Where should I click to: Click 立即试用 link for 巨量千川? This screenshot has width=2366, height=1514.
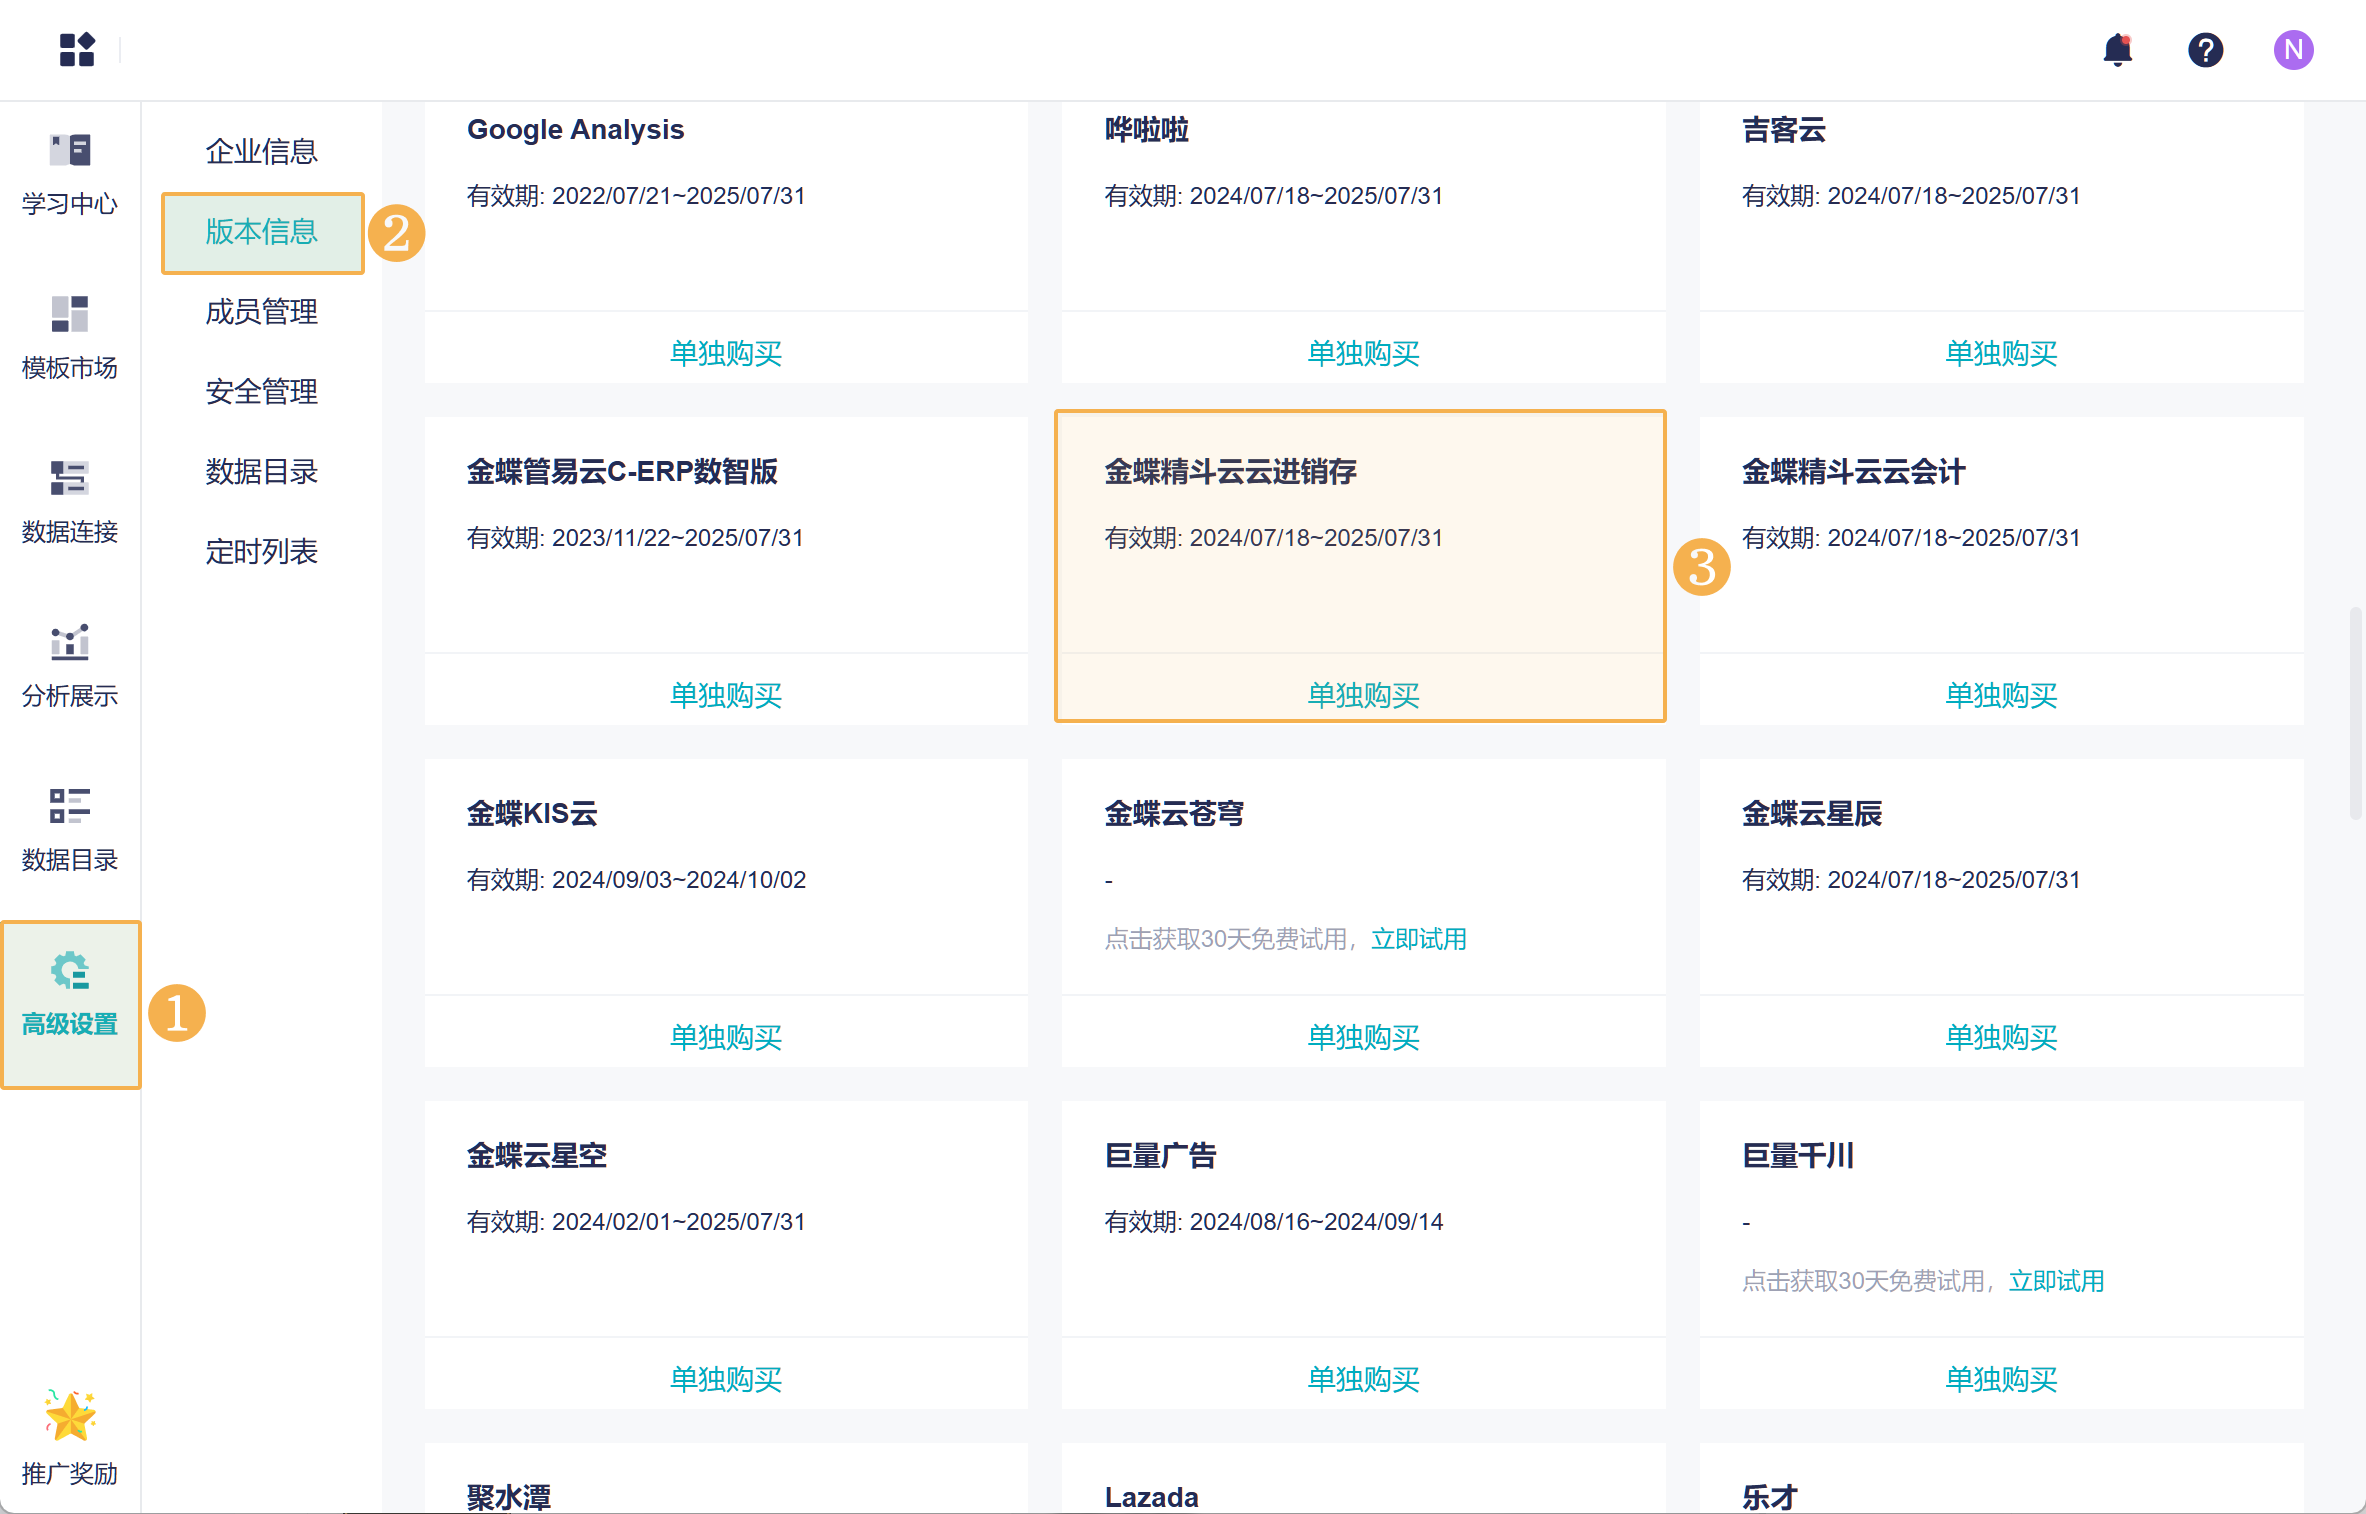(2056, 1281)
